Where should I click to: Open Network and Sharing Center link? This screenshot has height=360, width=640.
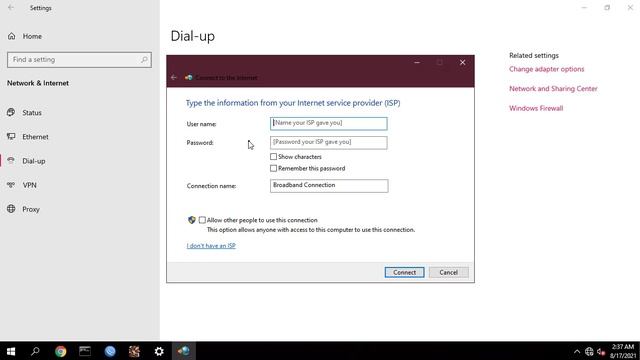click(x=553, y=89)
